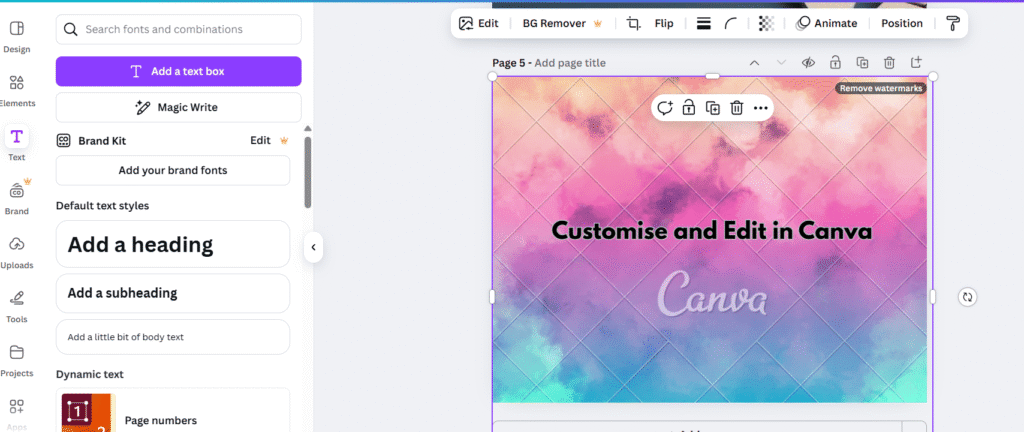Select the Crop icon in toolbar
The image size is (1024, 432).
[633, 23]
